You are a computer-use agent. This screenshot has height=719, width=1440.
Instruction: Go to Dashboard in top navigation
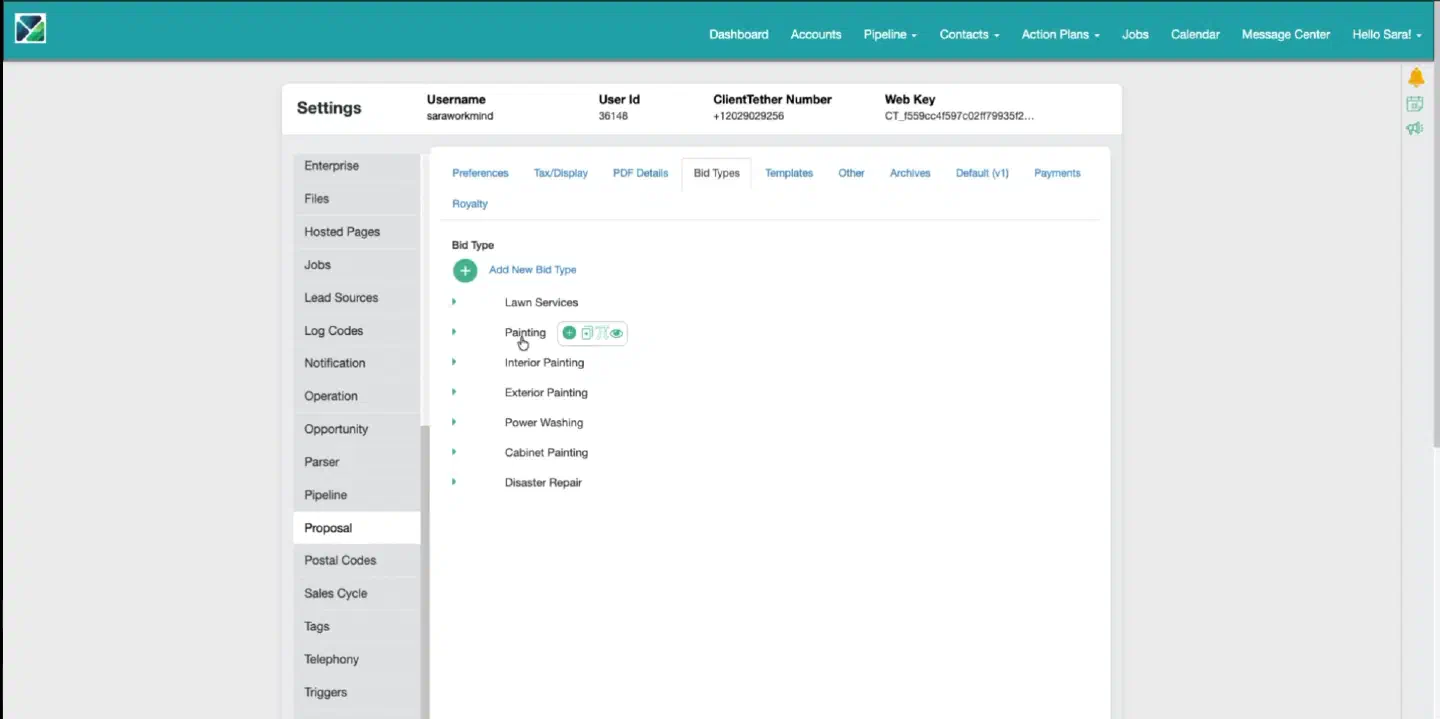coord(739,34)
